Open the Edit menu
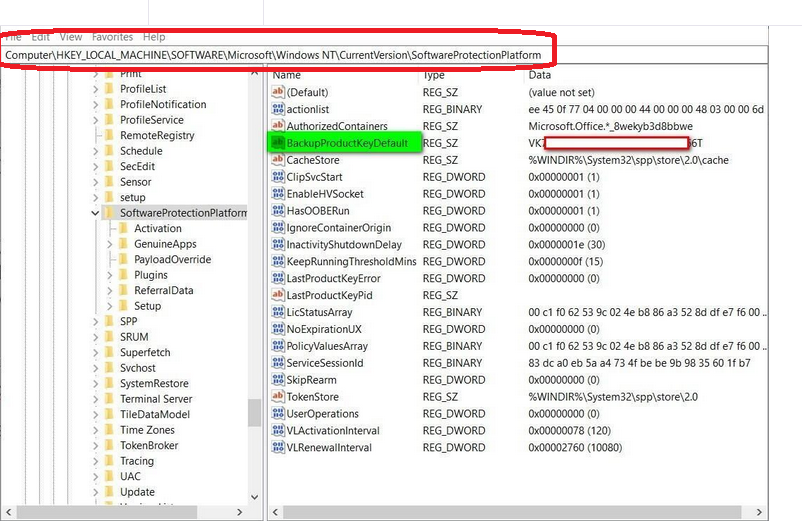The width and height of the screenshot is (802, 521). [x=40, y=37]
